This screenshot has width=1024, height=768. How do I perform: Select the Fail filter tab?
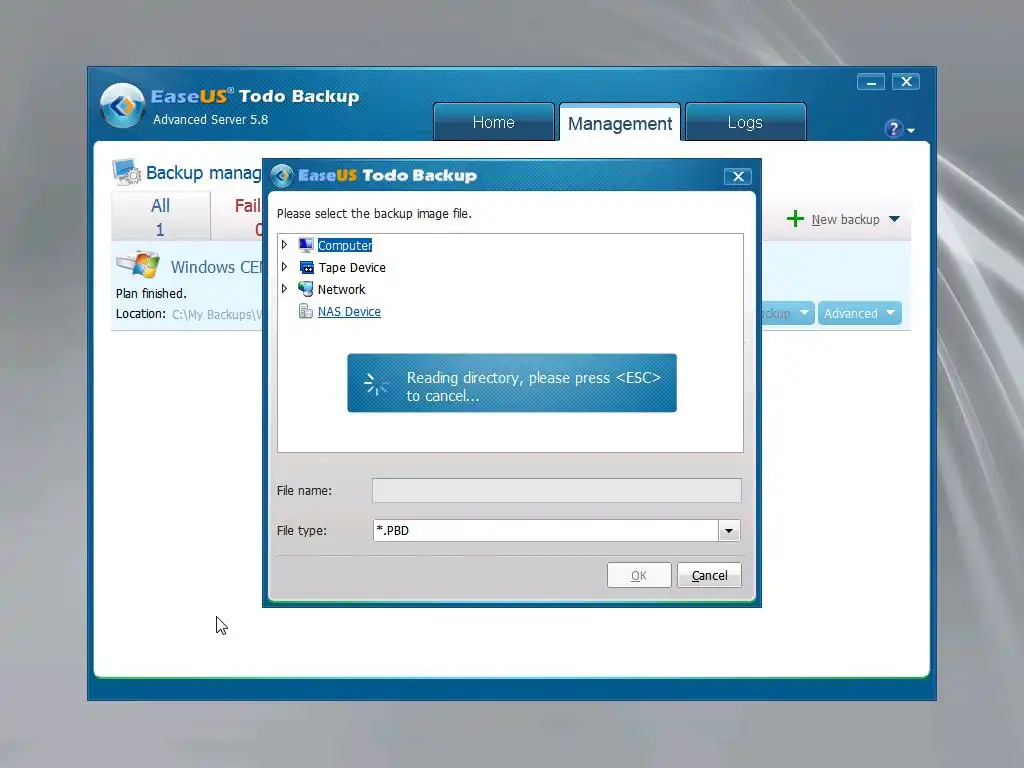(x=236, y=217)
